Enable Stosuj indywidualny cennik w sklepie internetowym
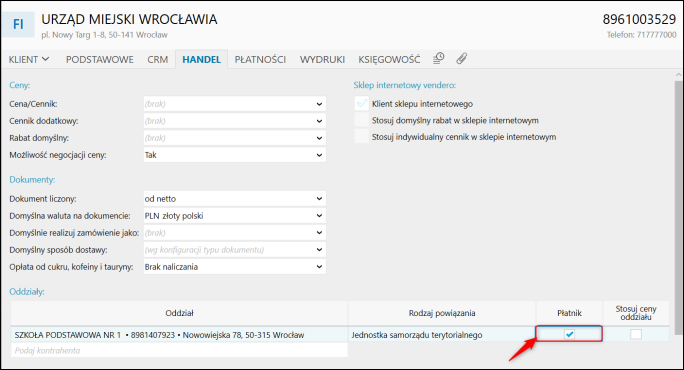684x370 pixels. pos(362,137)
